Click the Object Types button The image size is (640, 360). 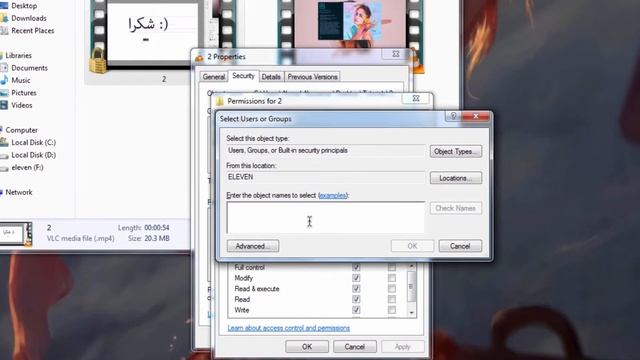456,151
